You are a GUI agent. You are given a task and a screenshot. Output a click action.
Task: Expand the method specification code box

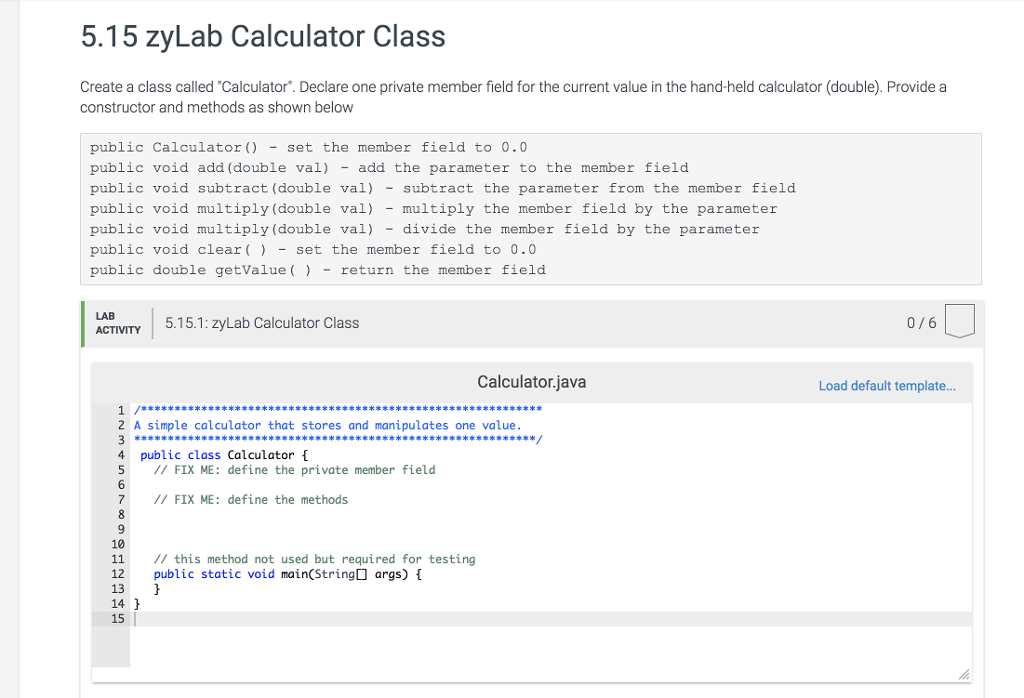point(530,208)
